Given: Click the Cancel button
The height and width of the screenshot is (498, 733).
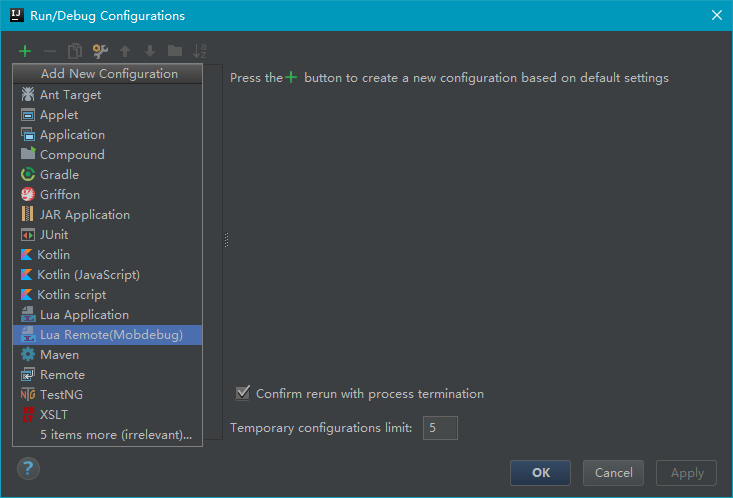Looking at the screenshot, I should click(613, 473).
